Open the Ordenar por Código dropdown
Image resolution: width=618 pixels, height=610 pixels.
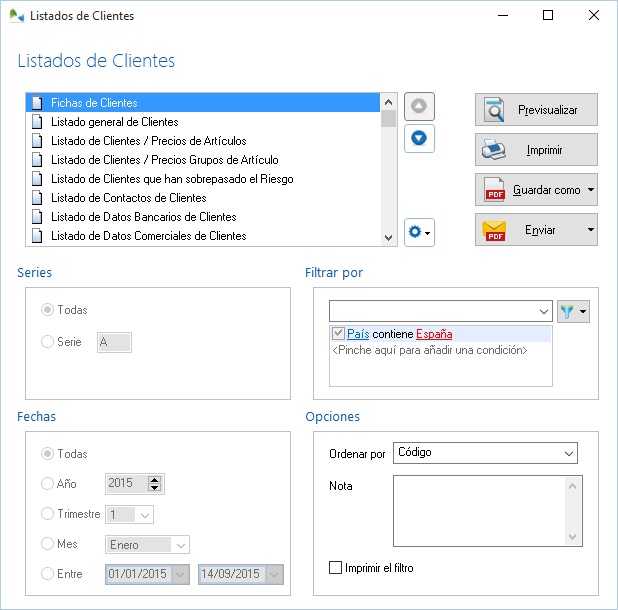(486, 453)
